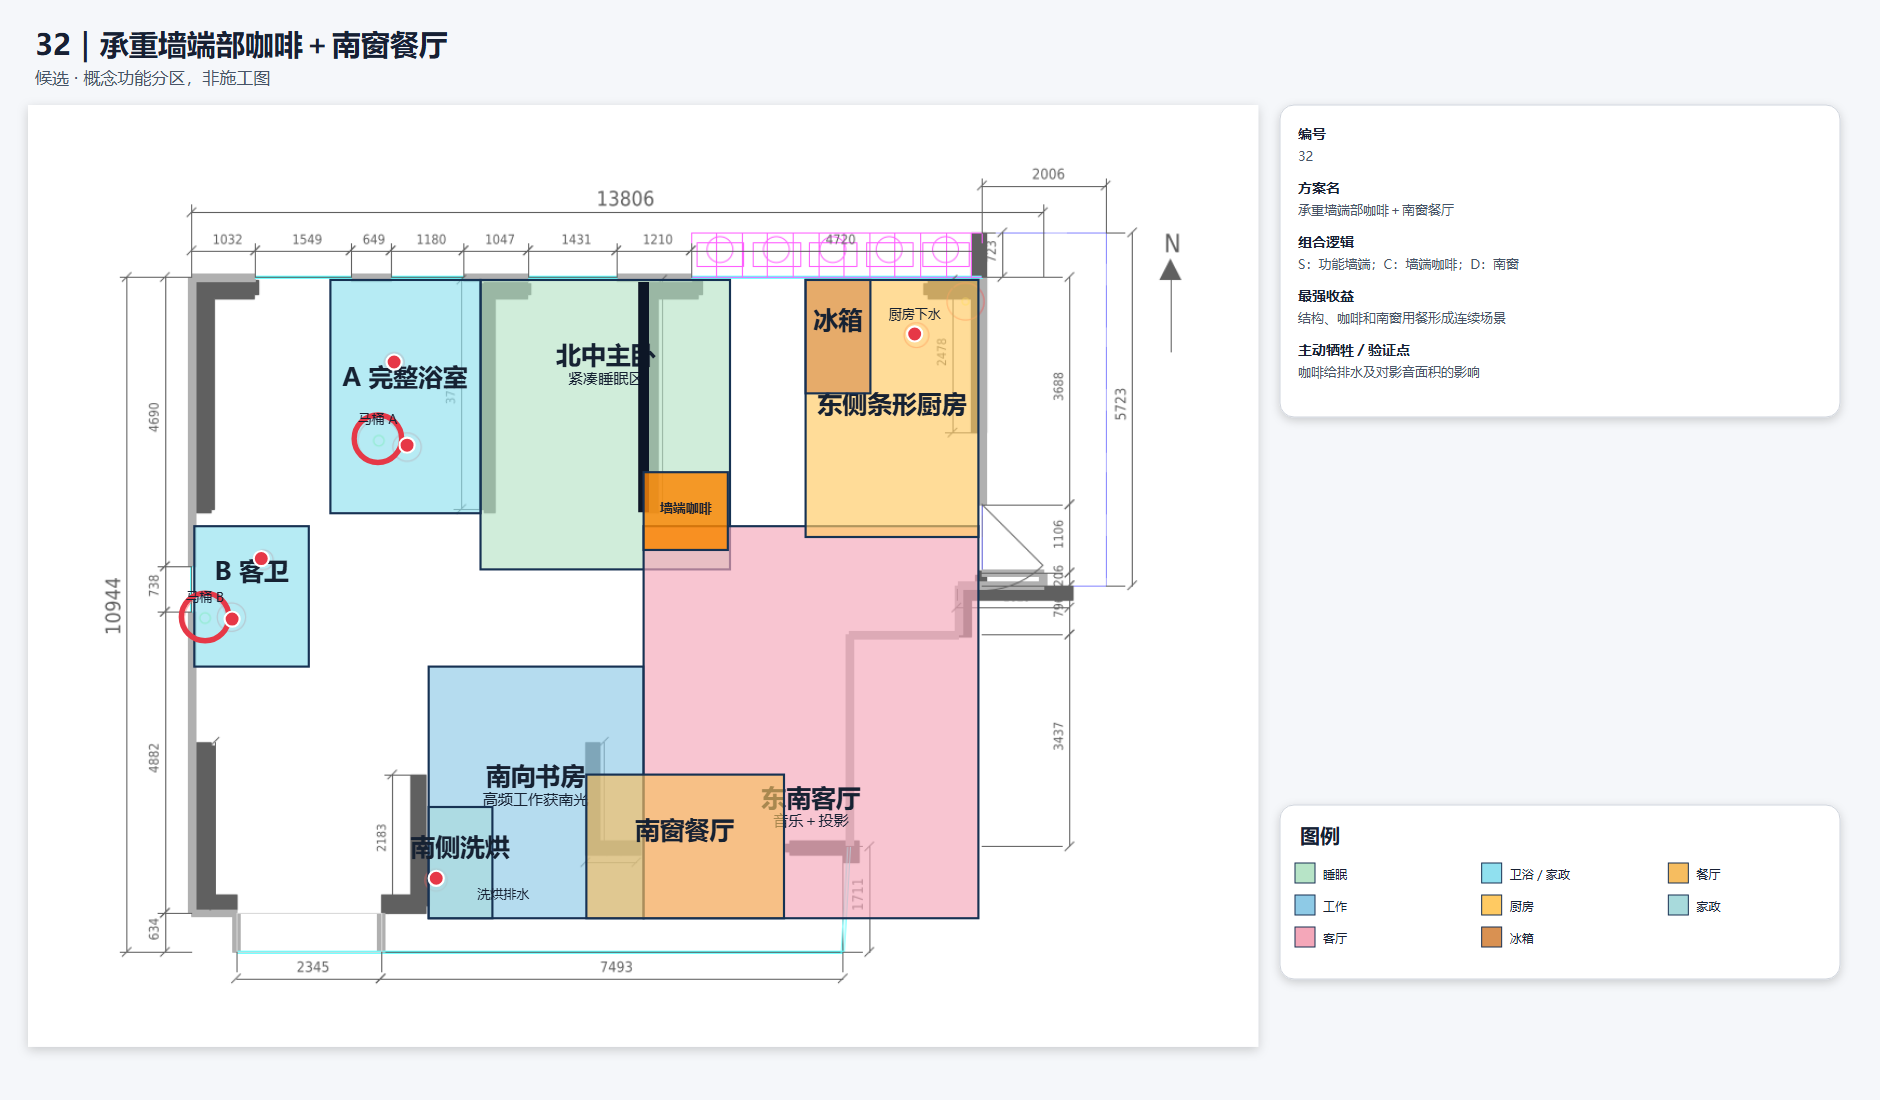Click the 客厅 pink legend swatch
Screen dimensions: 1880x1100
[x=1305, y=937]
